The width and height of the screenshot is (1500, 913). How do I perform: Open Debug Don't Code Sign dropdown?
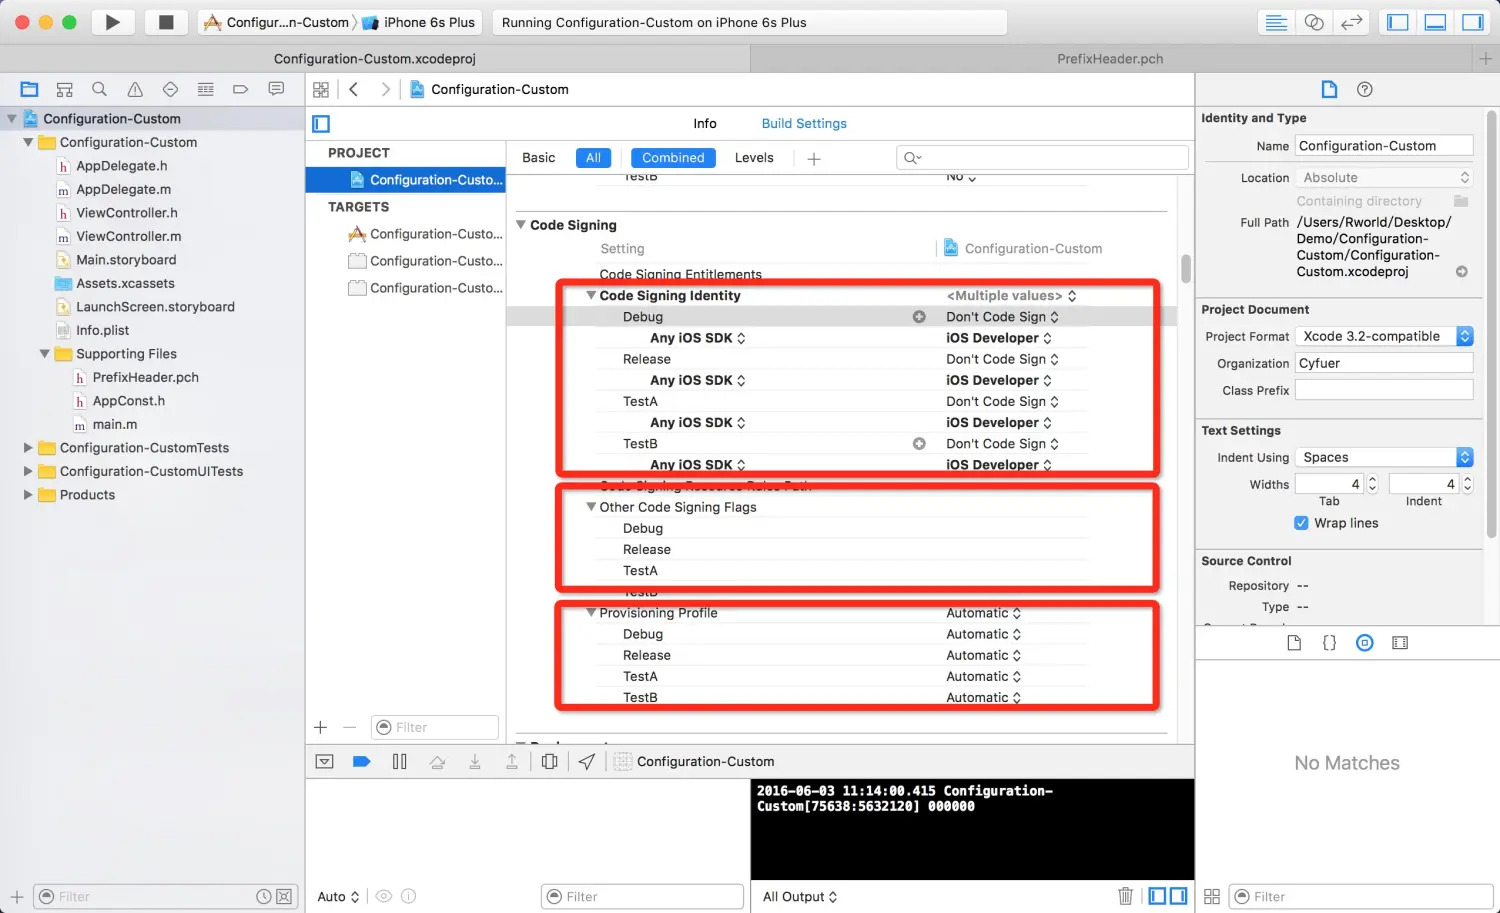pyautogui.click(x=1002, y=317)
